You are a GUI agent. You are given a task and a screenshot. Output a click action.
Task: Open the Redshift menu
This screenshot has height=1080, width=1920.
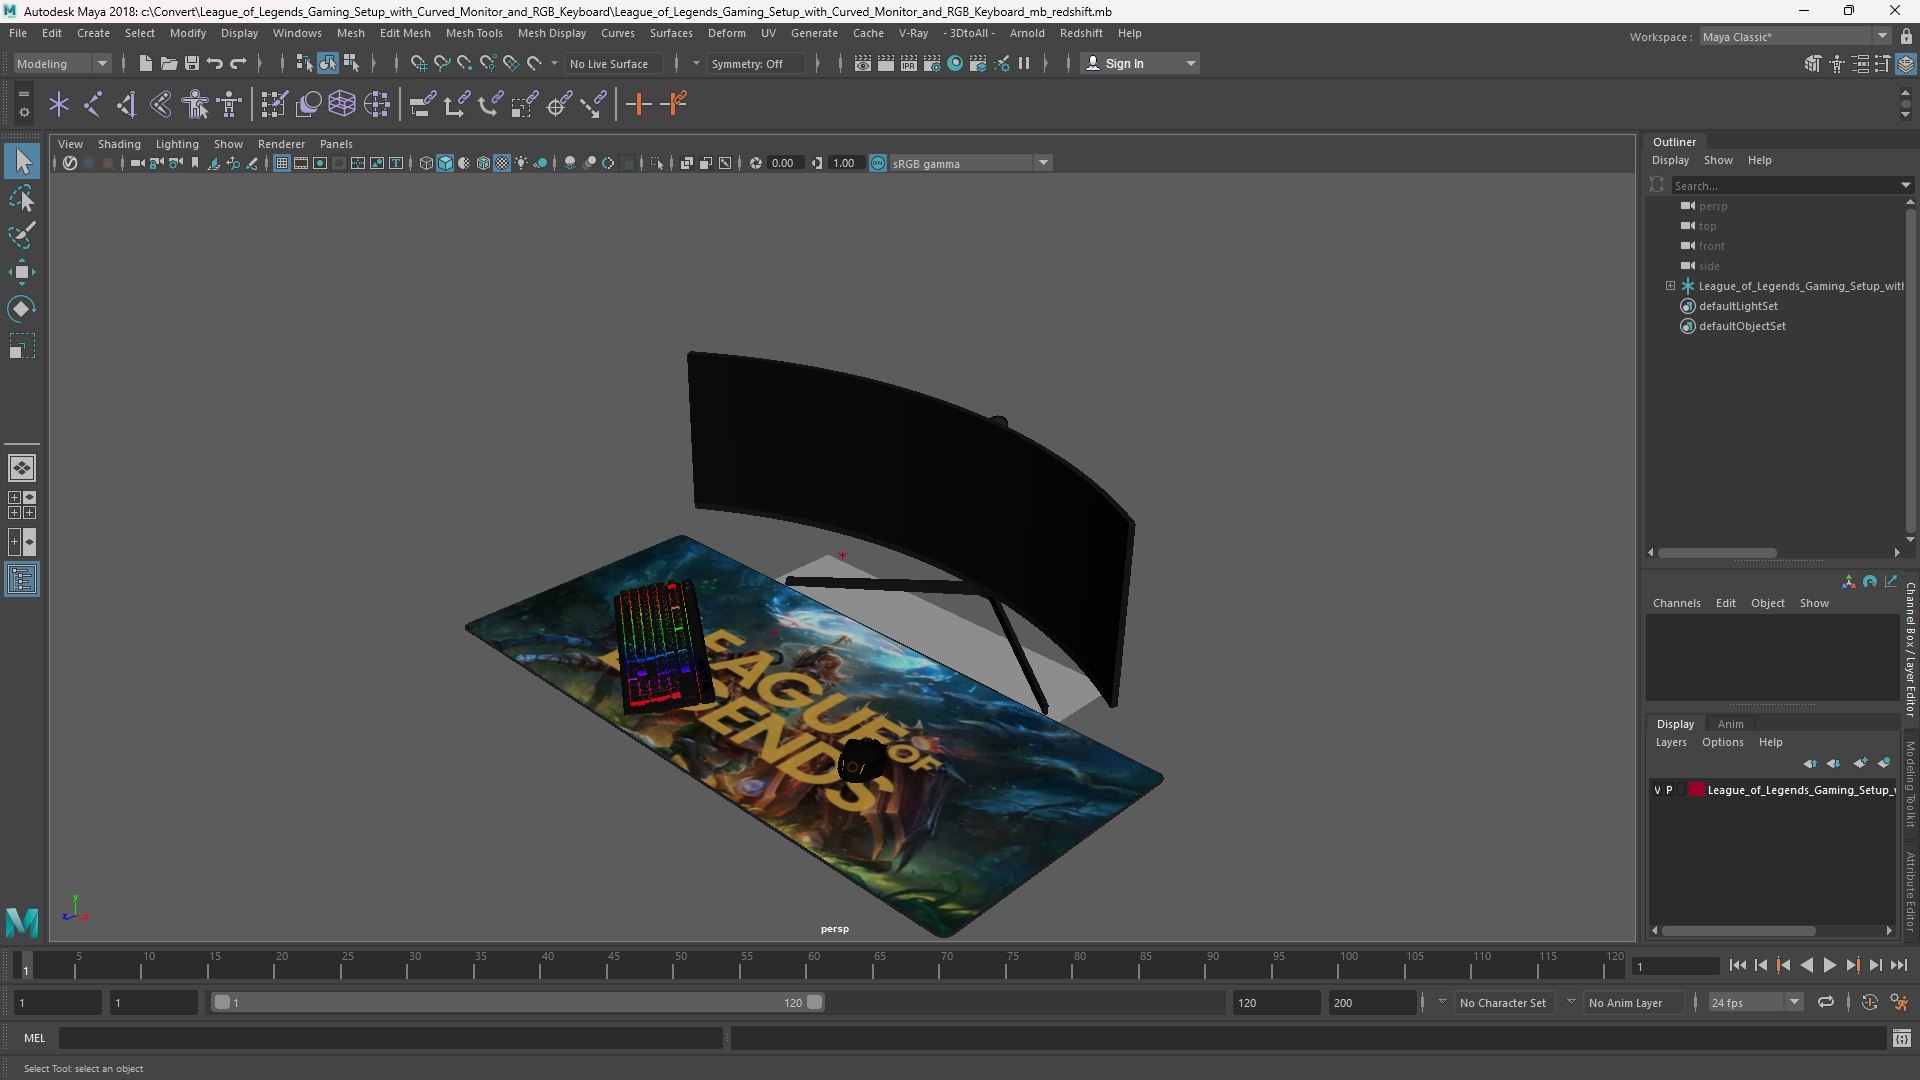[1080, 33]
